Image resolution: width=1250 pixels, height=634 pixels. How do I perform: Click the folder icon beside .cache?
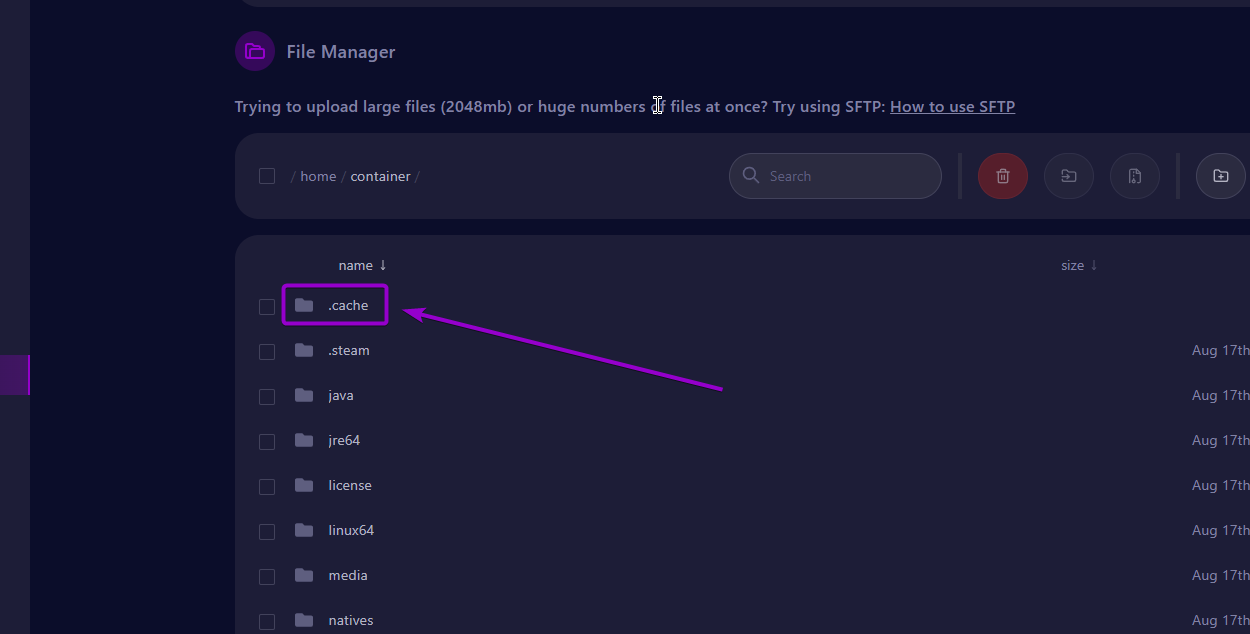click(304, 305)
